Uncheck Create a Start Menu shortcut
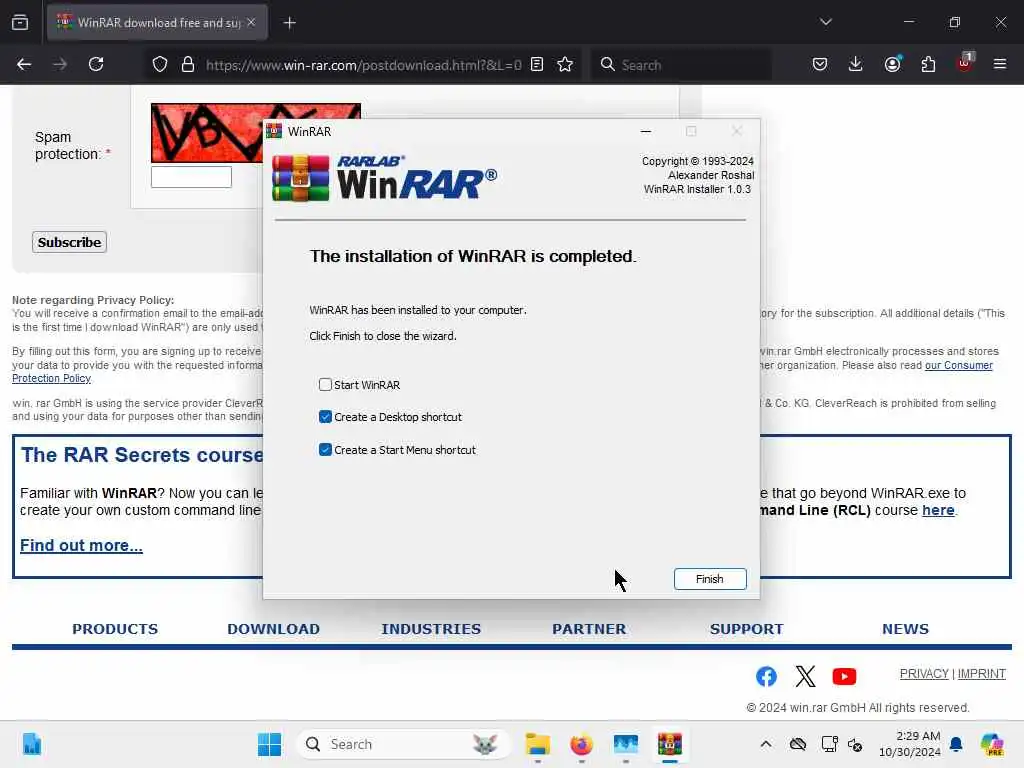Screen dimensions: 1024x768 point(325,449)
